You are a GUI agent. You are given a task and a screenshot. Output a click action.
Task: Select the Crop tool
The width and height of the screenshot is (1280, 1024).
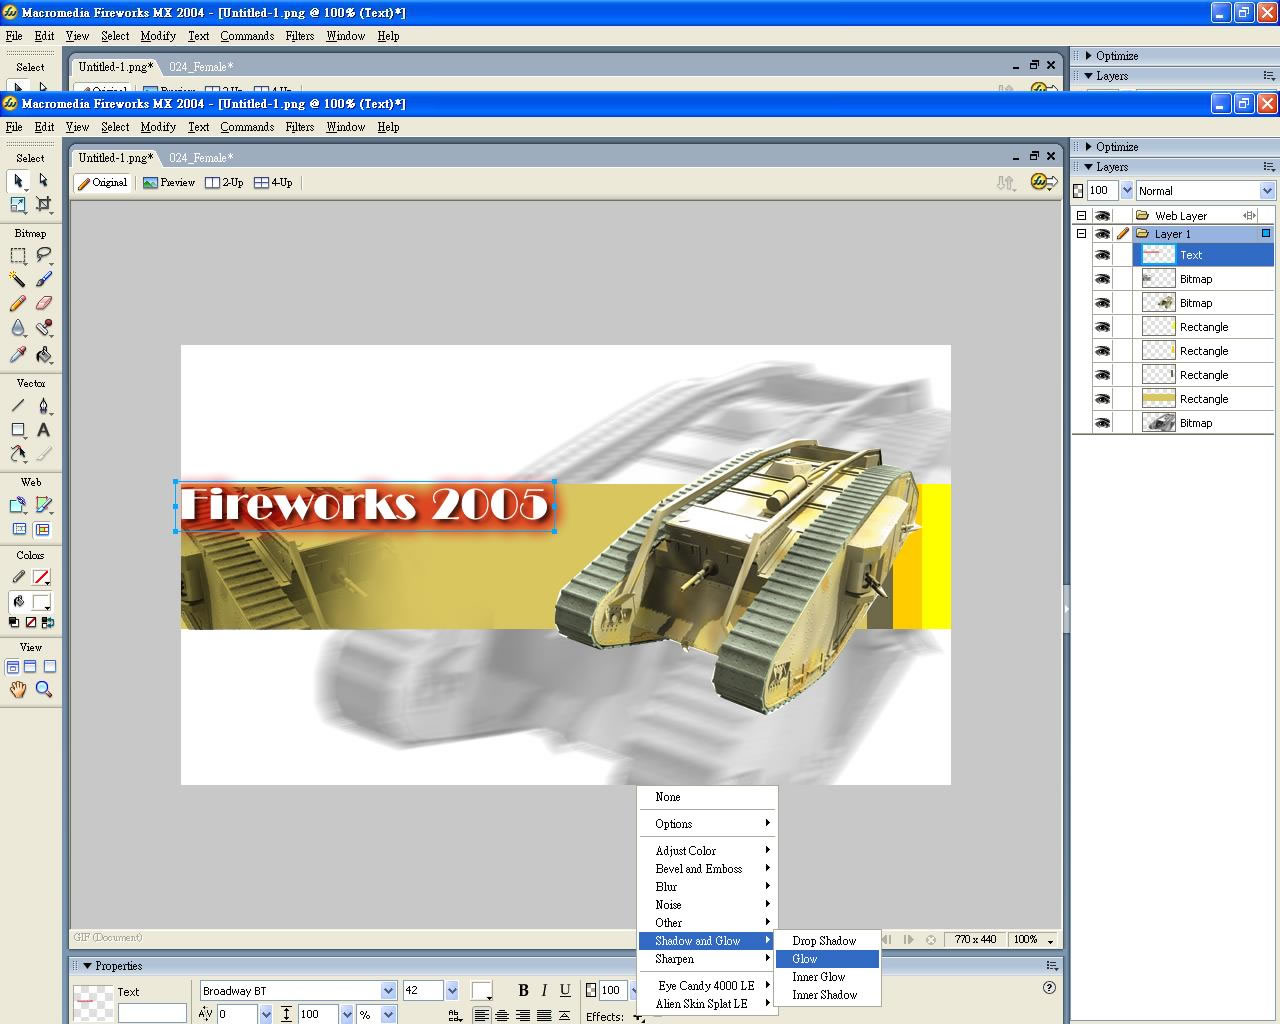pyautogui.click(x=43, y=205)
